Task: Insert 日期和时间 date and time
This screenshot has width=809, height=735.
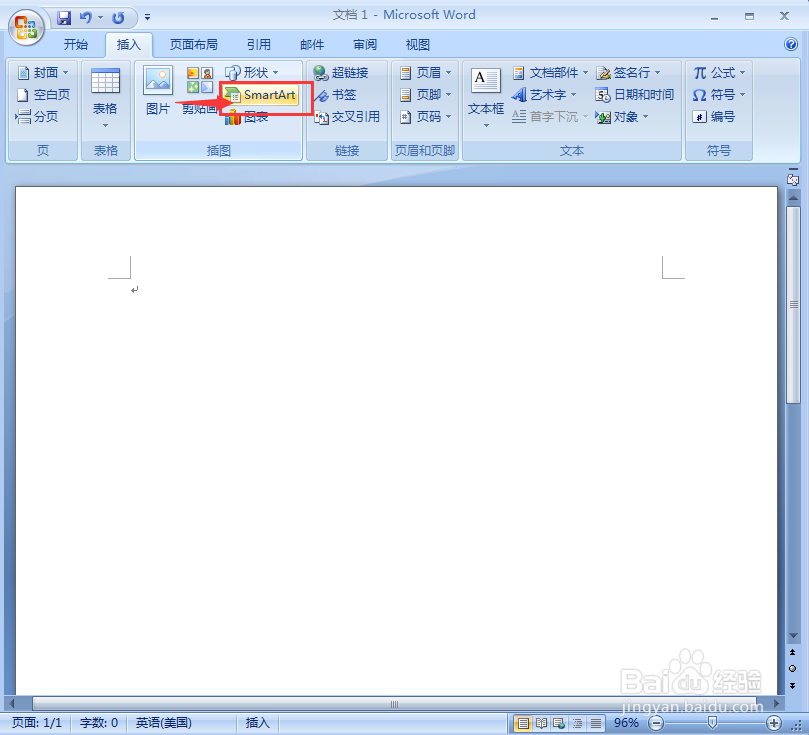Action: (635, 95)
